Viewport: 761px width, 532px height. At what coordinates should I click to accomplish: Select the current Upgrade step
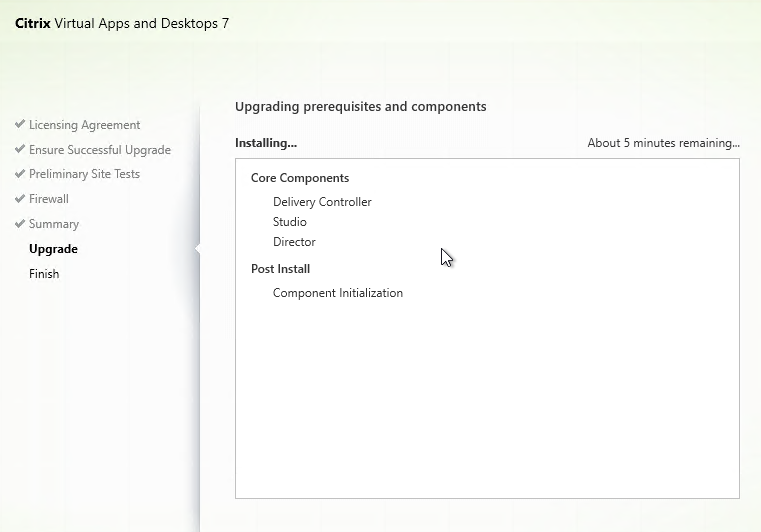click(x=53, y=249)
